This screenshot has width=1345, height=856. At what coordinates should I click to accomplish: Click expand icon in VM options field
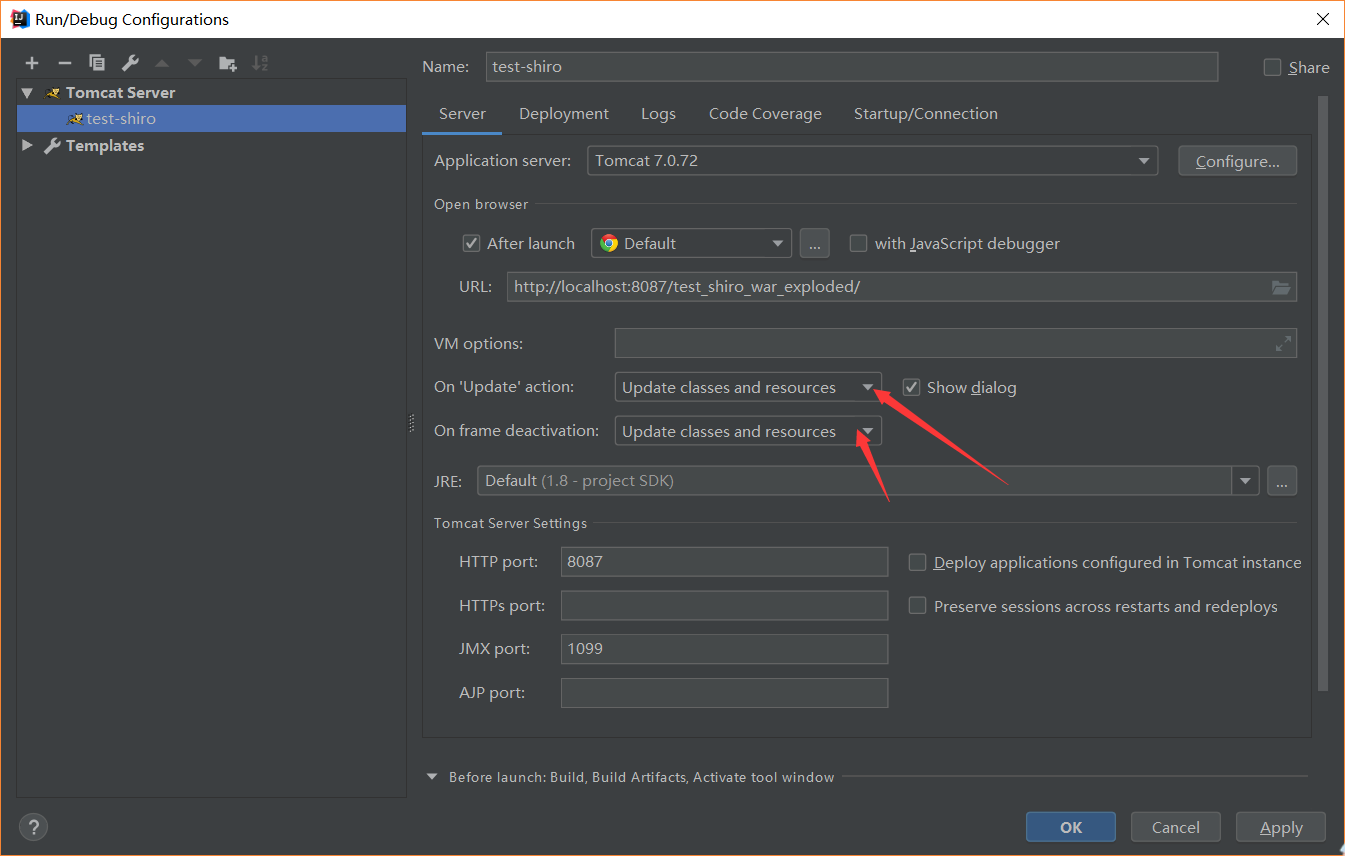click(1283, 343)
